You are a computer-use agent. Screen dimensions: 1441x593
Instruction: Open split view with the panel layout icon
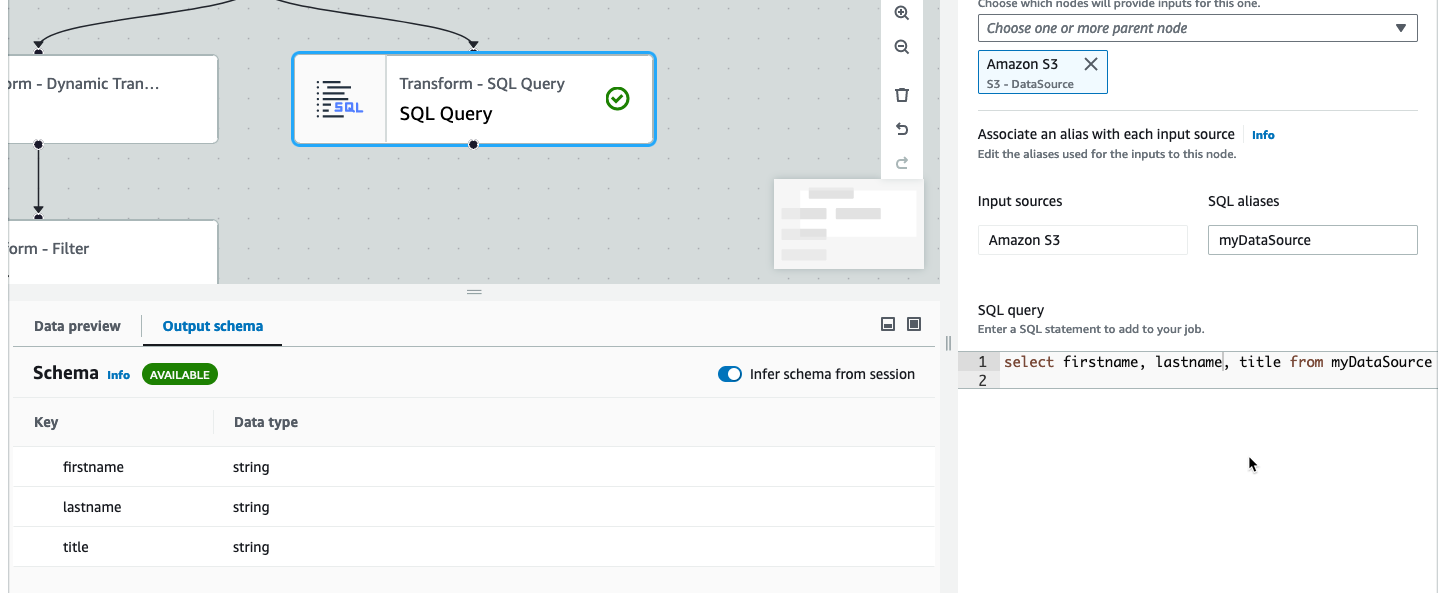pyautogui.click(x=886, y=324)
